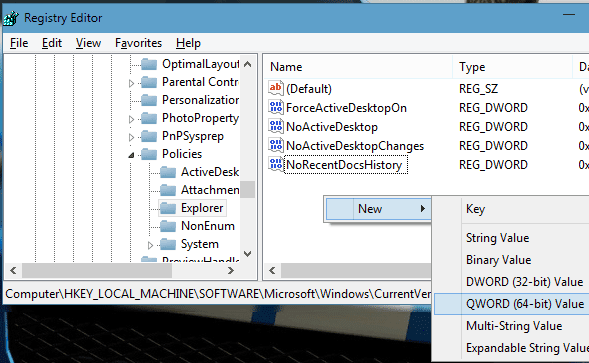Click the (Default) string value icon
Viewport: 589px width, 363px height.
click(275, 89)
